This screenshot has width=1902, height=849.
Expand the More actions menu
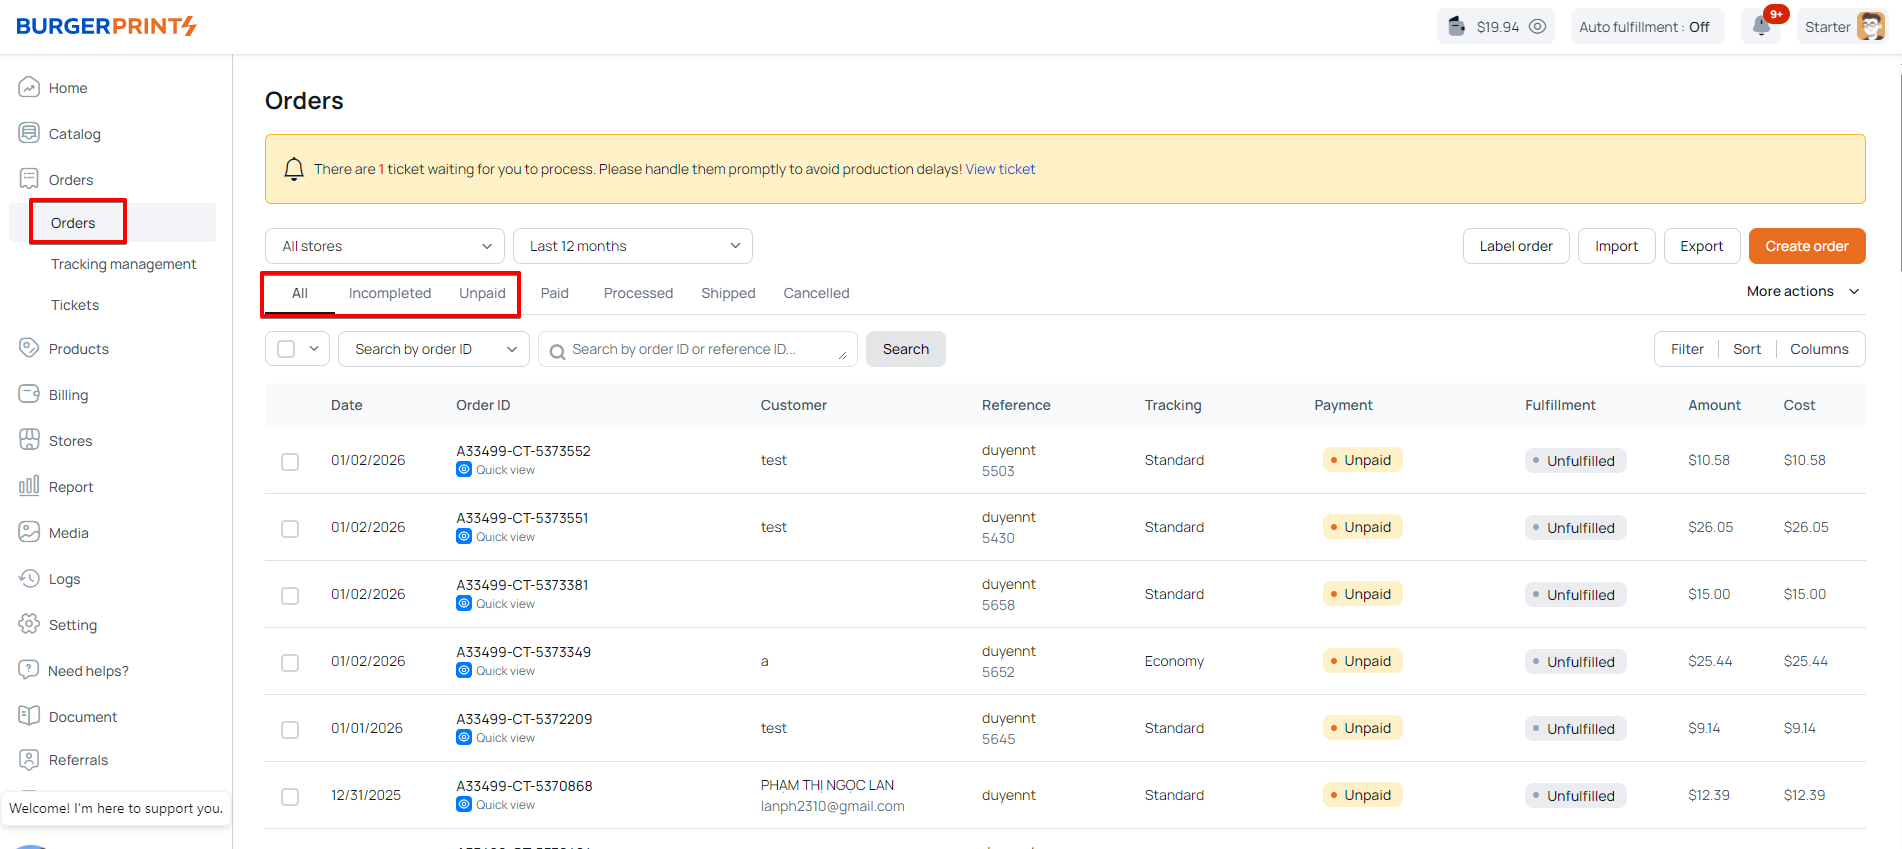1802,291
